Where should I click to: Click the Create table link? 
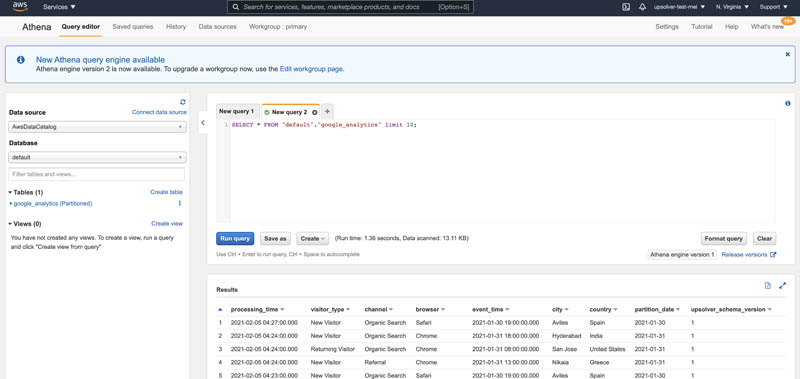(x=166, y=192)
